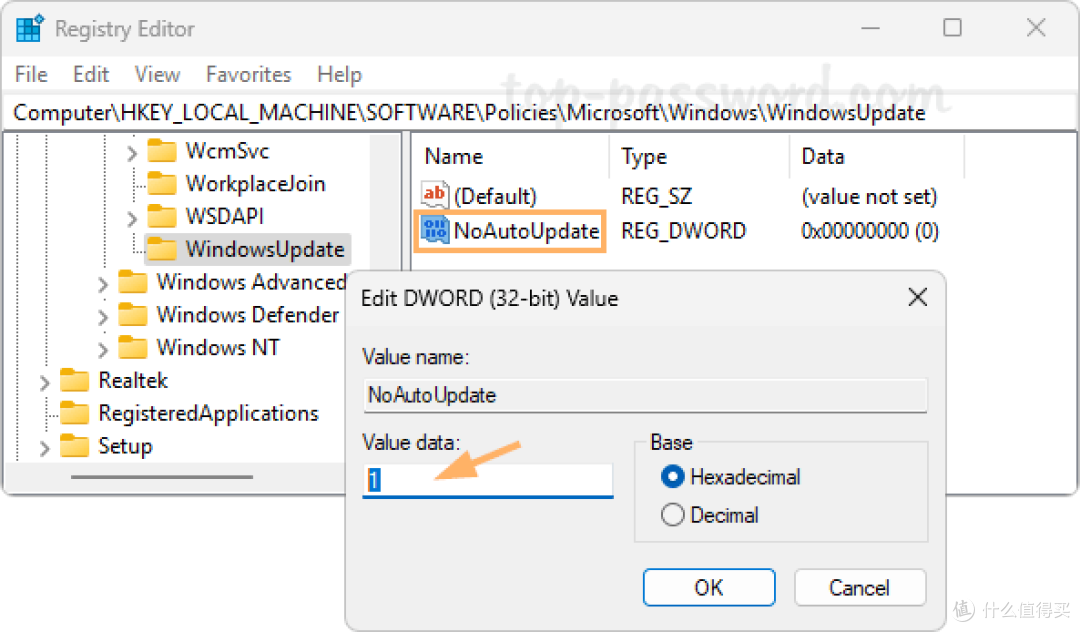
Task: Click the NoAutoUpdate DWORD value icon
Action: coord(435,230)
